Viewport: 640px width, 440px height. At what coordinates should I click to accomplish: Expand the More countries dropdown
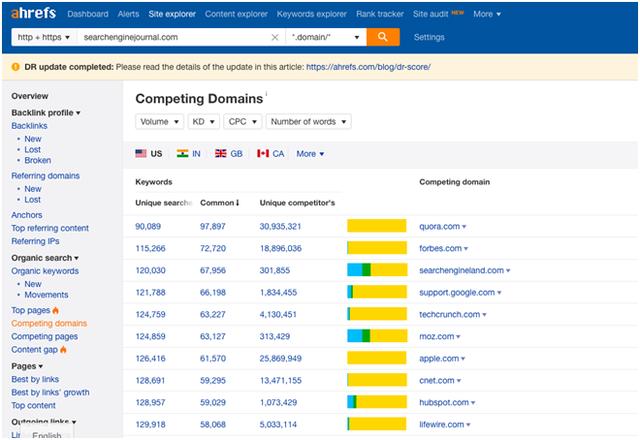(310, 154)
